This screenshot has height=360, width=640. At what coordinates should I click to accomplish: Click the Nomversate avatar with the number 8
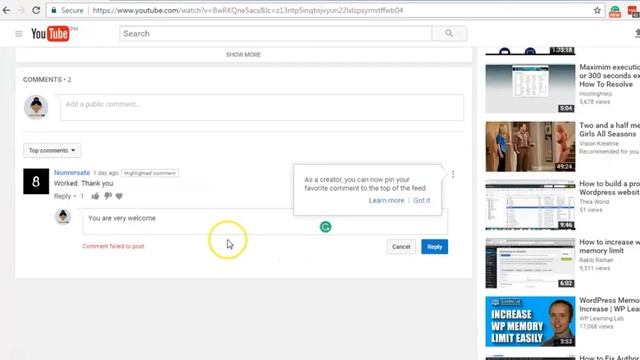click(x=36, y=181)
